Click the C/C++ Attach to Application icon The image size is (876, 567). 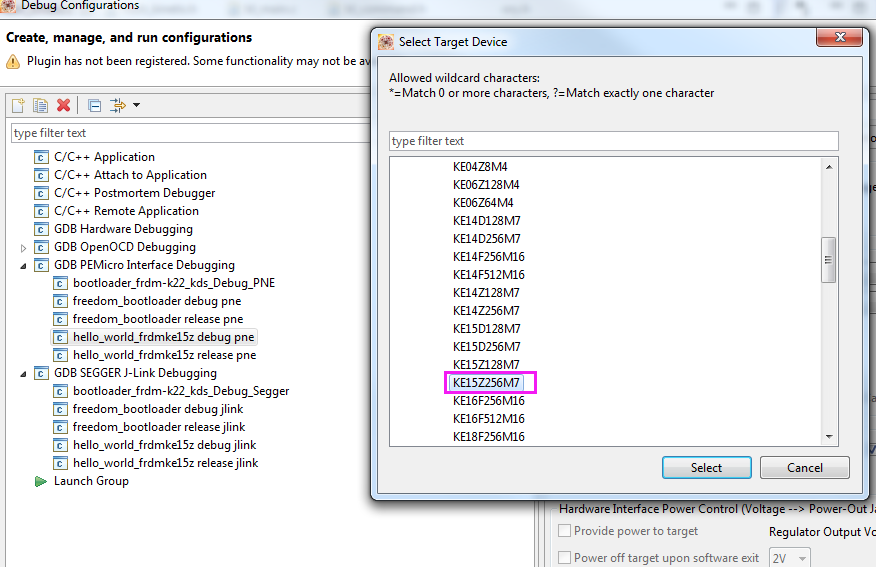point(41,175)
